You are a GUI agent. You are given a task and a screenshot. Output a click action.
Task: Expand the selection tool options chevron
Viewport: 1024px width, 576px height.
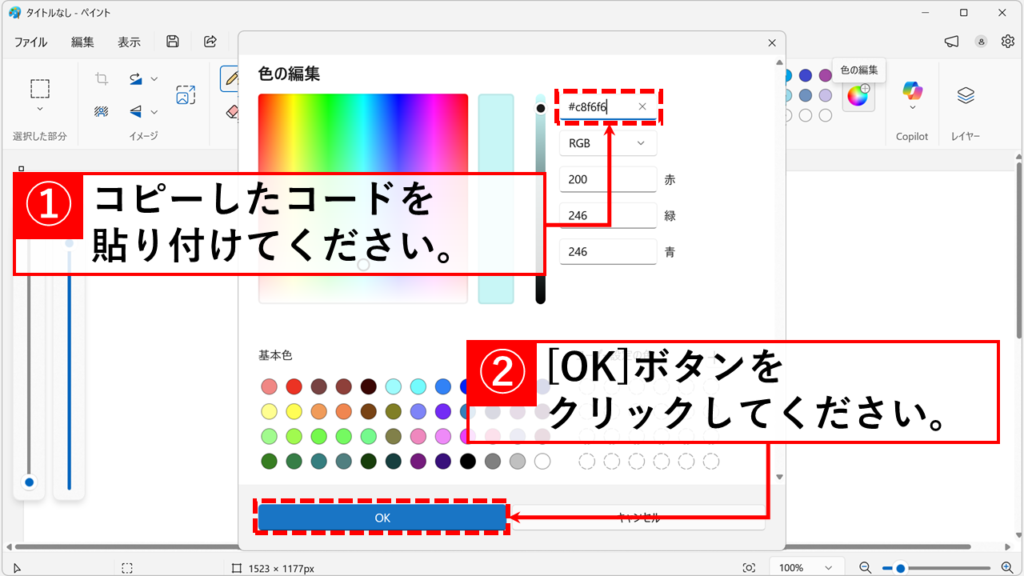40,106
